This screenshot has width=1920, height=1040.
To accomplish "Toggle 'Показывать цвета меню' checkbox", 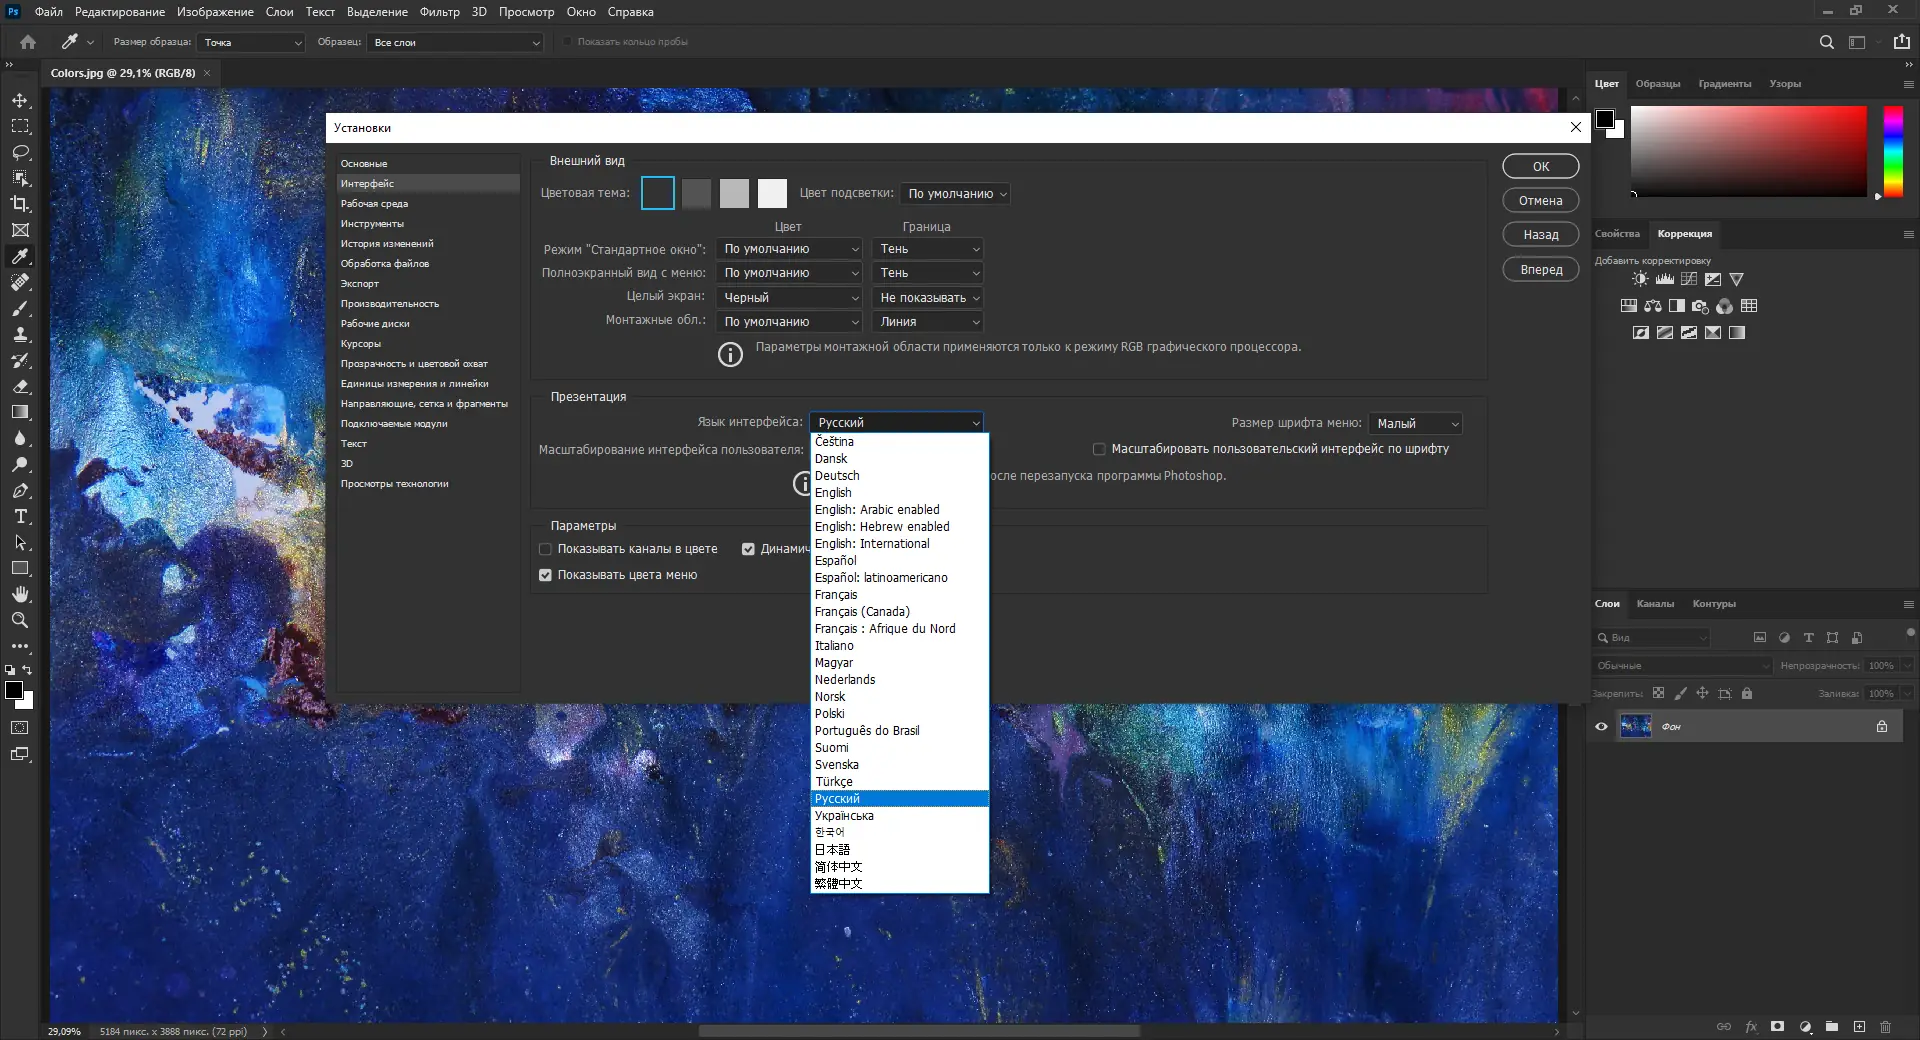I will coord(545,575).
